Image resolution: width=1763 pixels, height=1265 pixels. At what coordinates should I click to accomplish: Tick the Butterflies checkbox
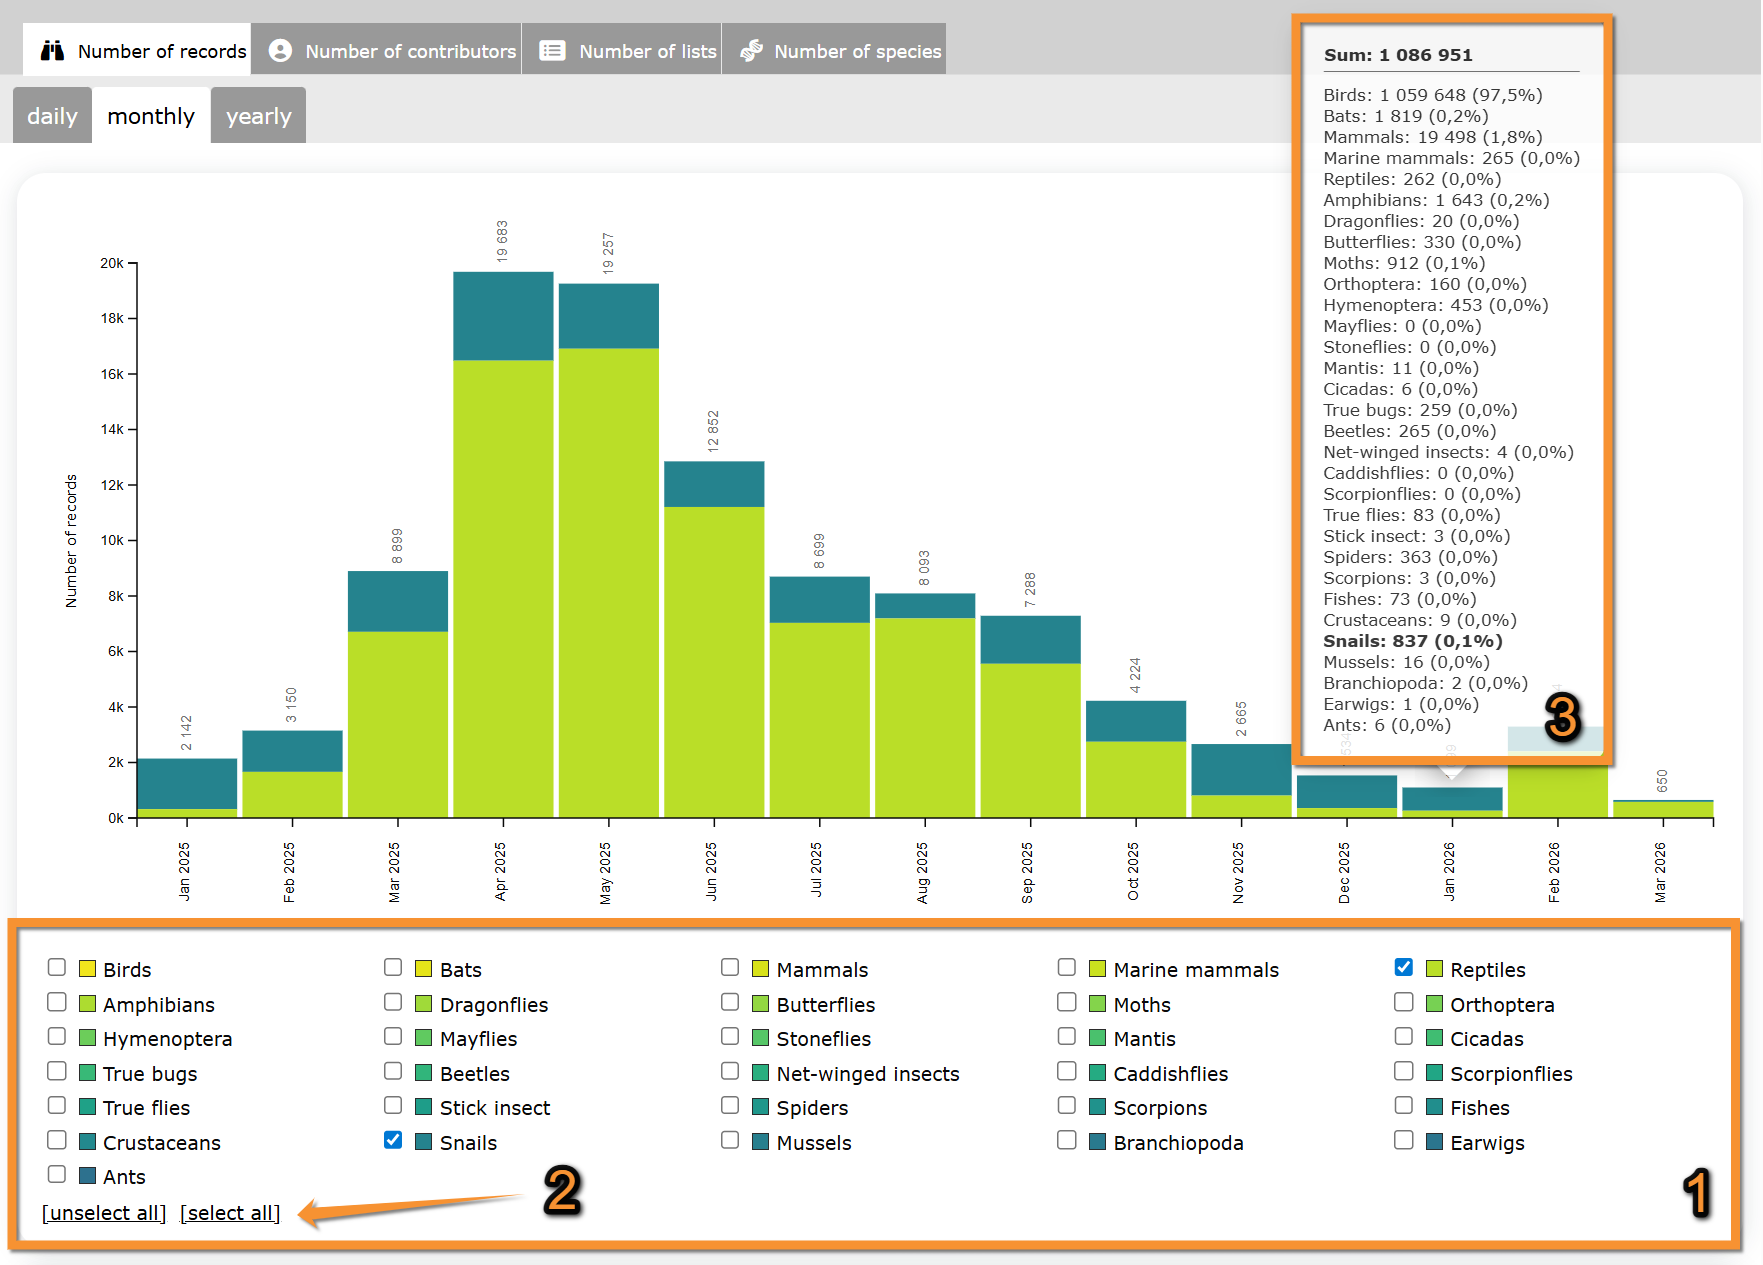(730, 1003)
